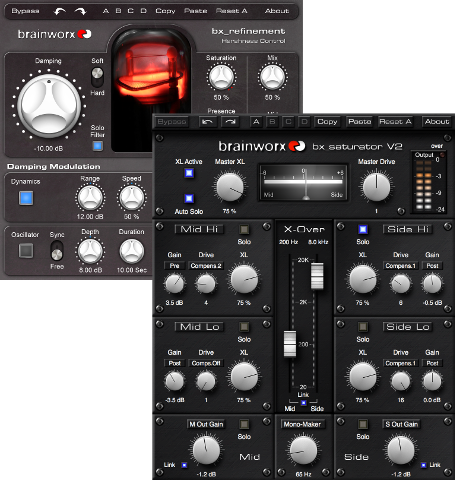Select preset slot A in bx_saturator
Viewport: 455px width, 480px height.
point(256,122)
